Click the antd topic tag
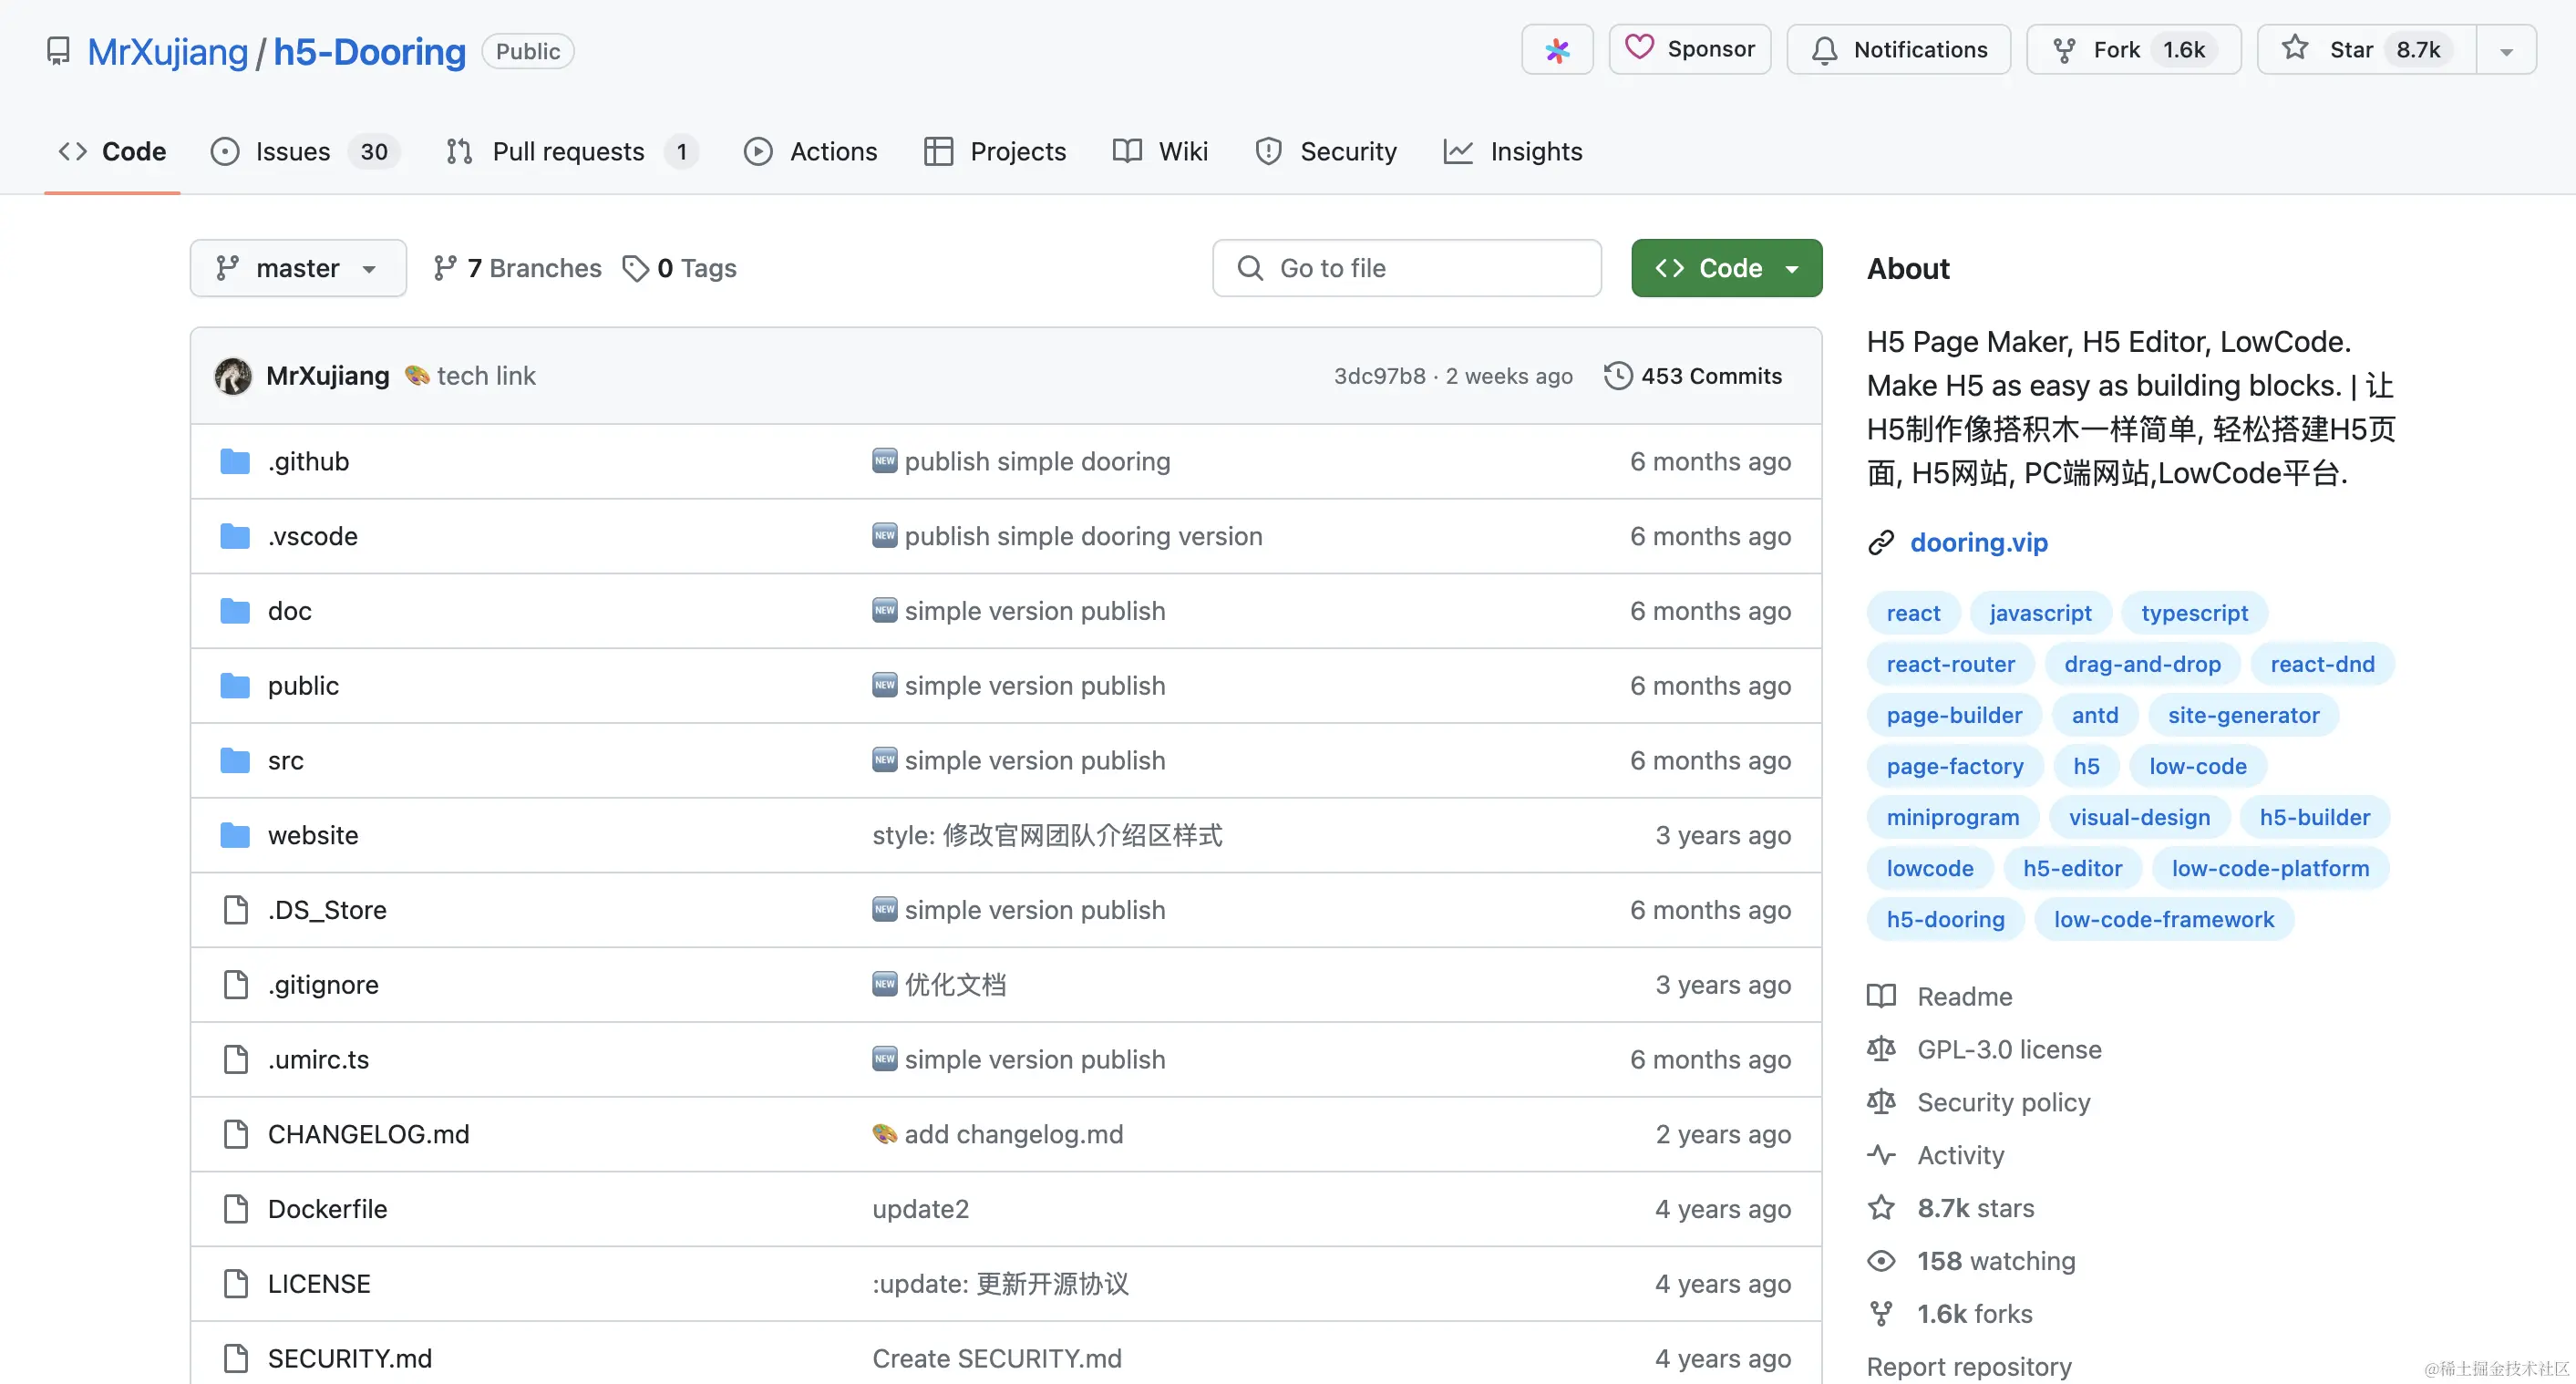 pos(2095,715)
